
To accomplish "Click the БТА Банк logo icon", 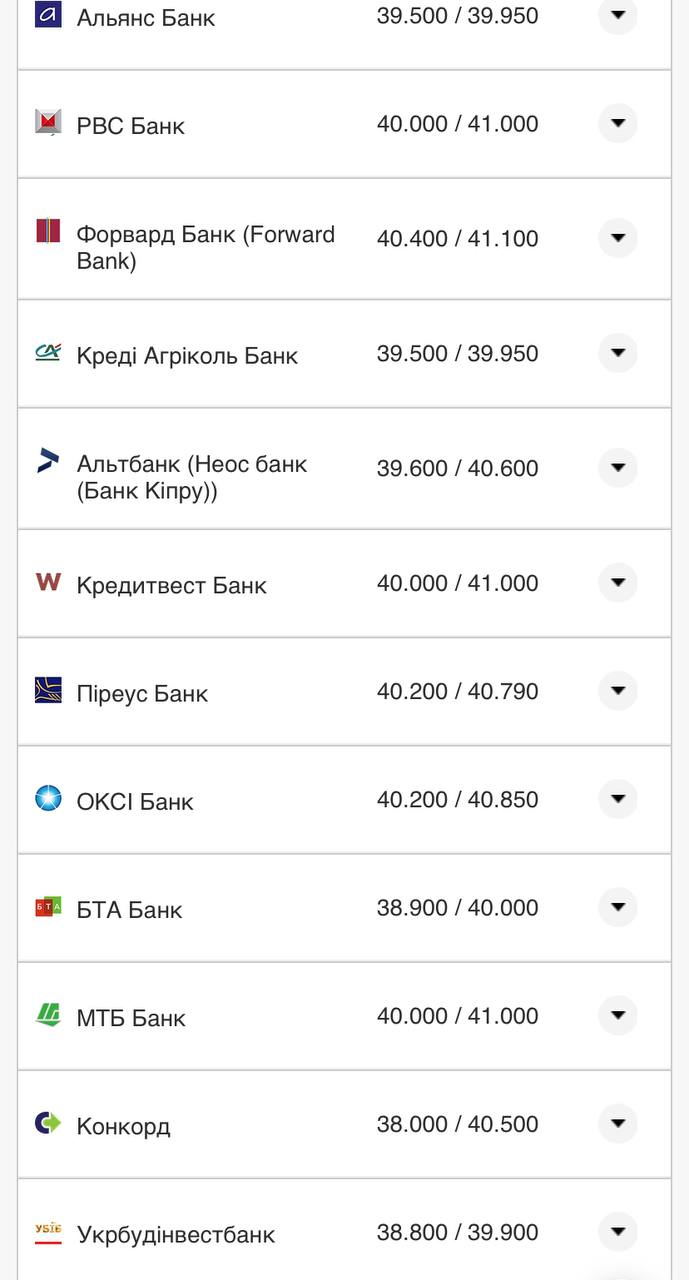I will pyautogui.click(x=48, y=906).
